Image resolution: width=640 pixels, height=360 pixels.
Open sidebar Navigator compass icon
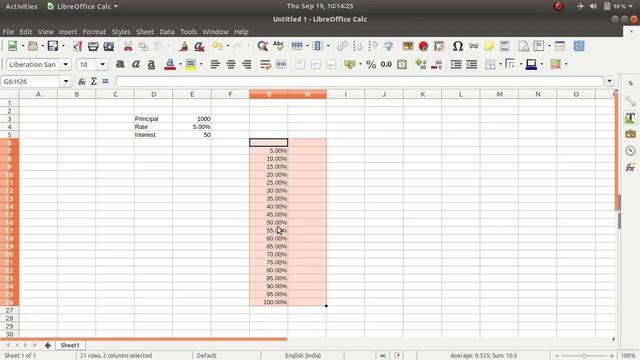pyautogui.click(x=630, y=151)
